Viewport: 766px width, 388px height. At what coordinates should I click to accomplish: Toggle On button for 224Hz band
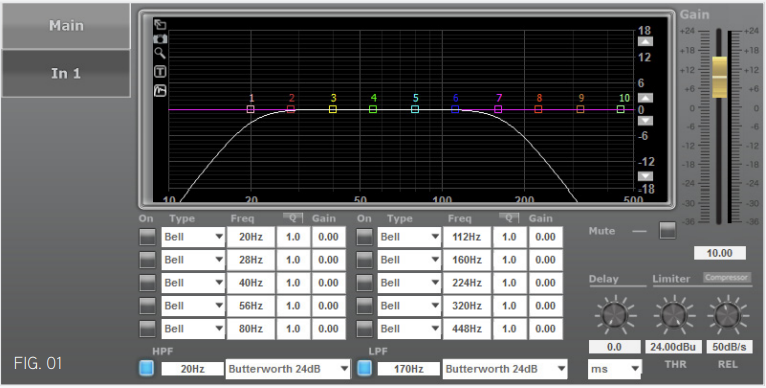click(364, 283)
